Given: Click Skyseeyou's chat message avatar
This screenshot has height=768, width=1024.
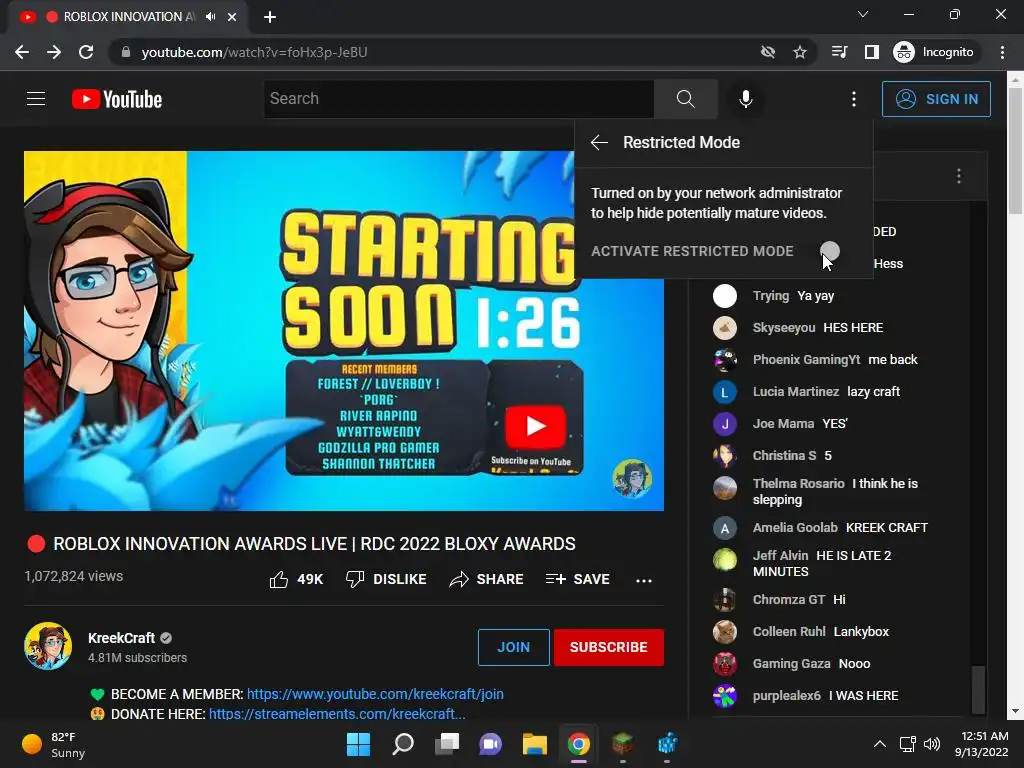Looking at the screenshot, I should [725, 328].
